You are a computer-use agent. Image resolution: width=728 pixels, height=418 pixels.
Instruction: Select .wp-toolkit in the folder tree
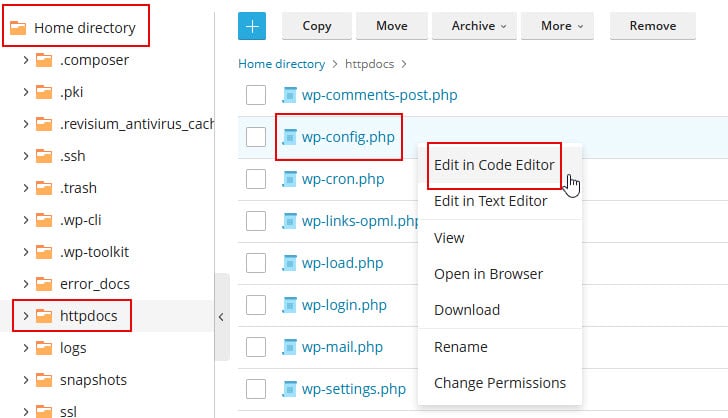pos(94,252)
